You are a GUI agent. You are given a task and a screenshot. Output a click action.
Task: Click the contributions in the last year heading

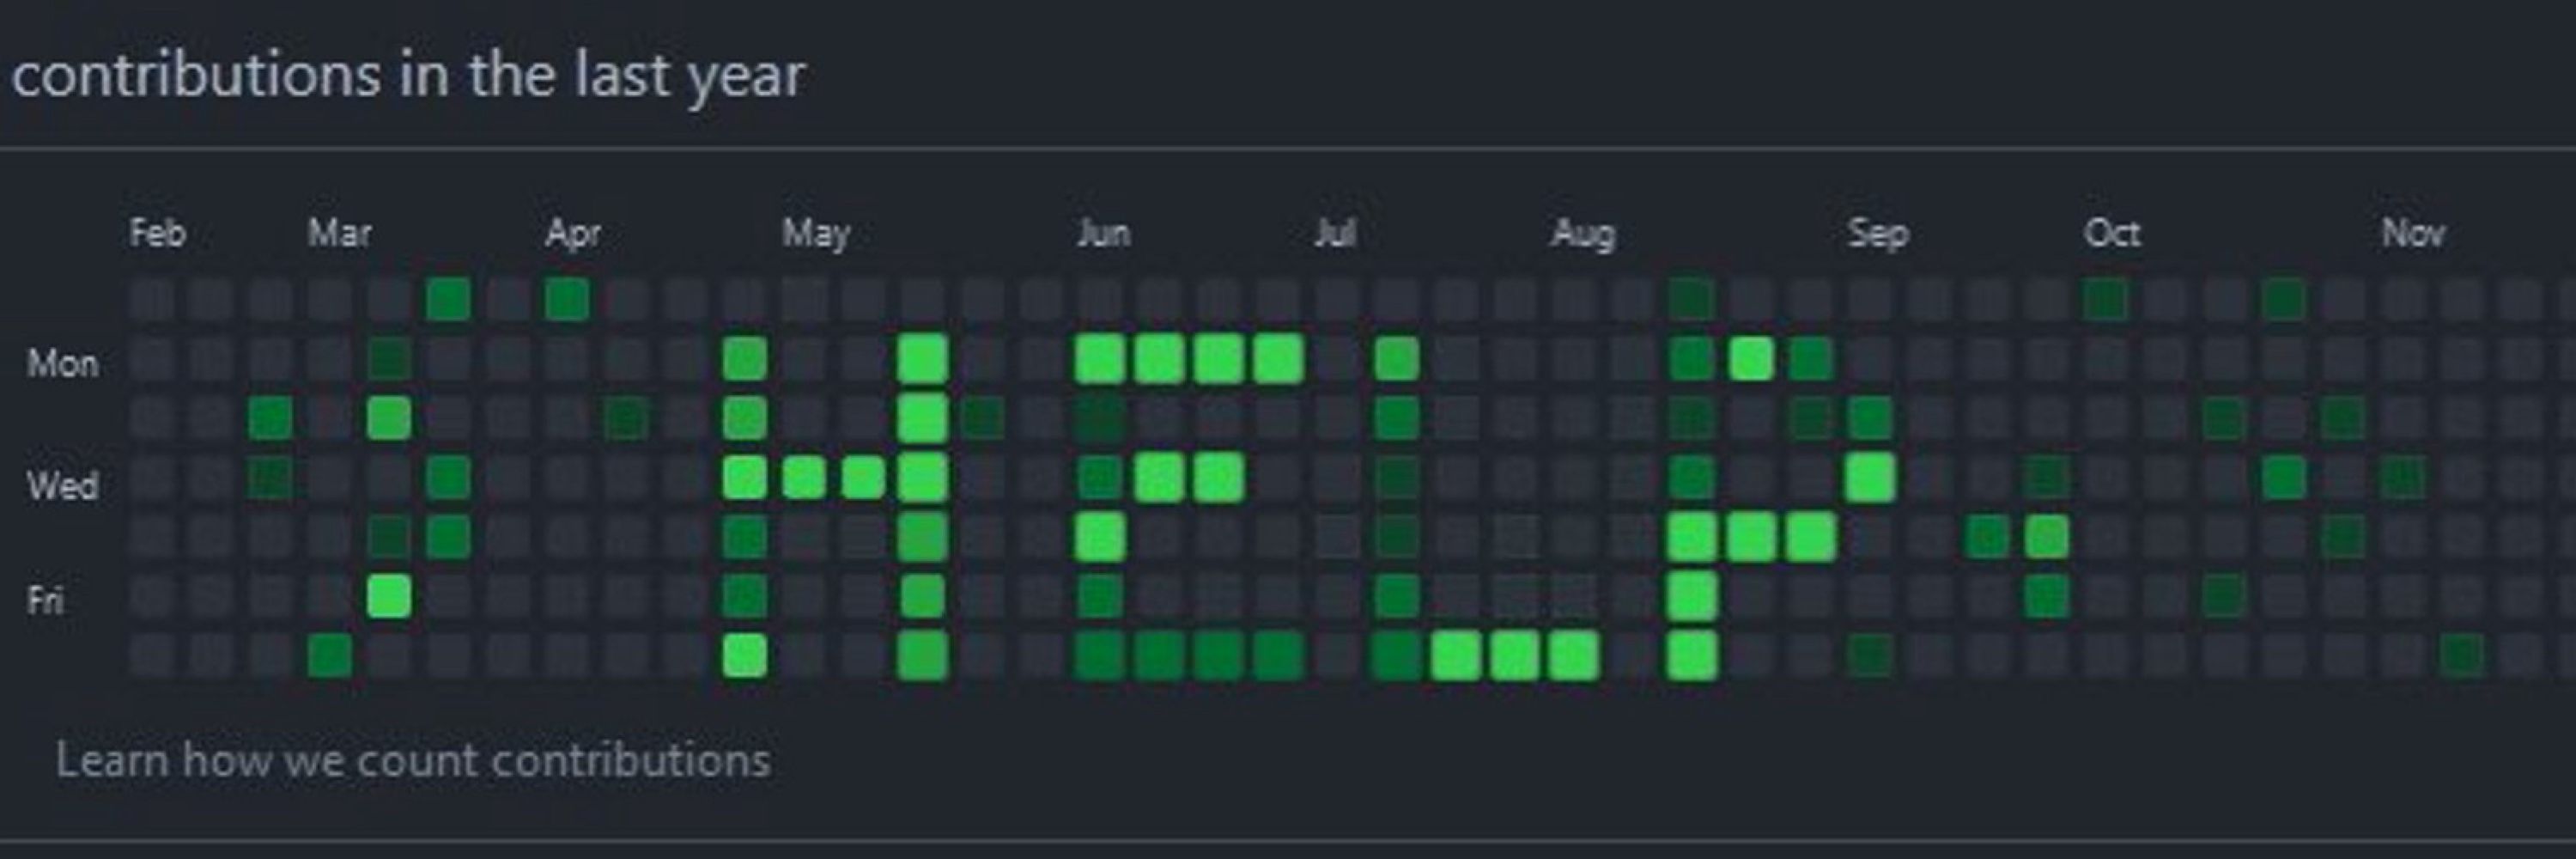click(408, 75)
